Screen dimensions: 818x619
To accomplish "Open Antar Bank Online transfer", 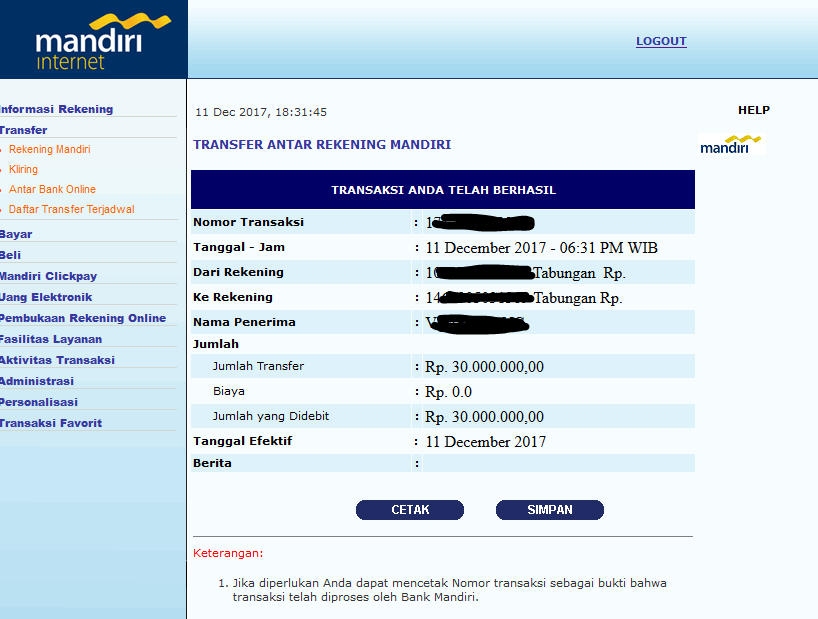I will click(x=53, y=190).
